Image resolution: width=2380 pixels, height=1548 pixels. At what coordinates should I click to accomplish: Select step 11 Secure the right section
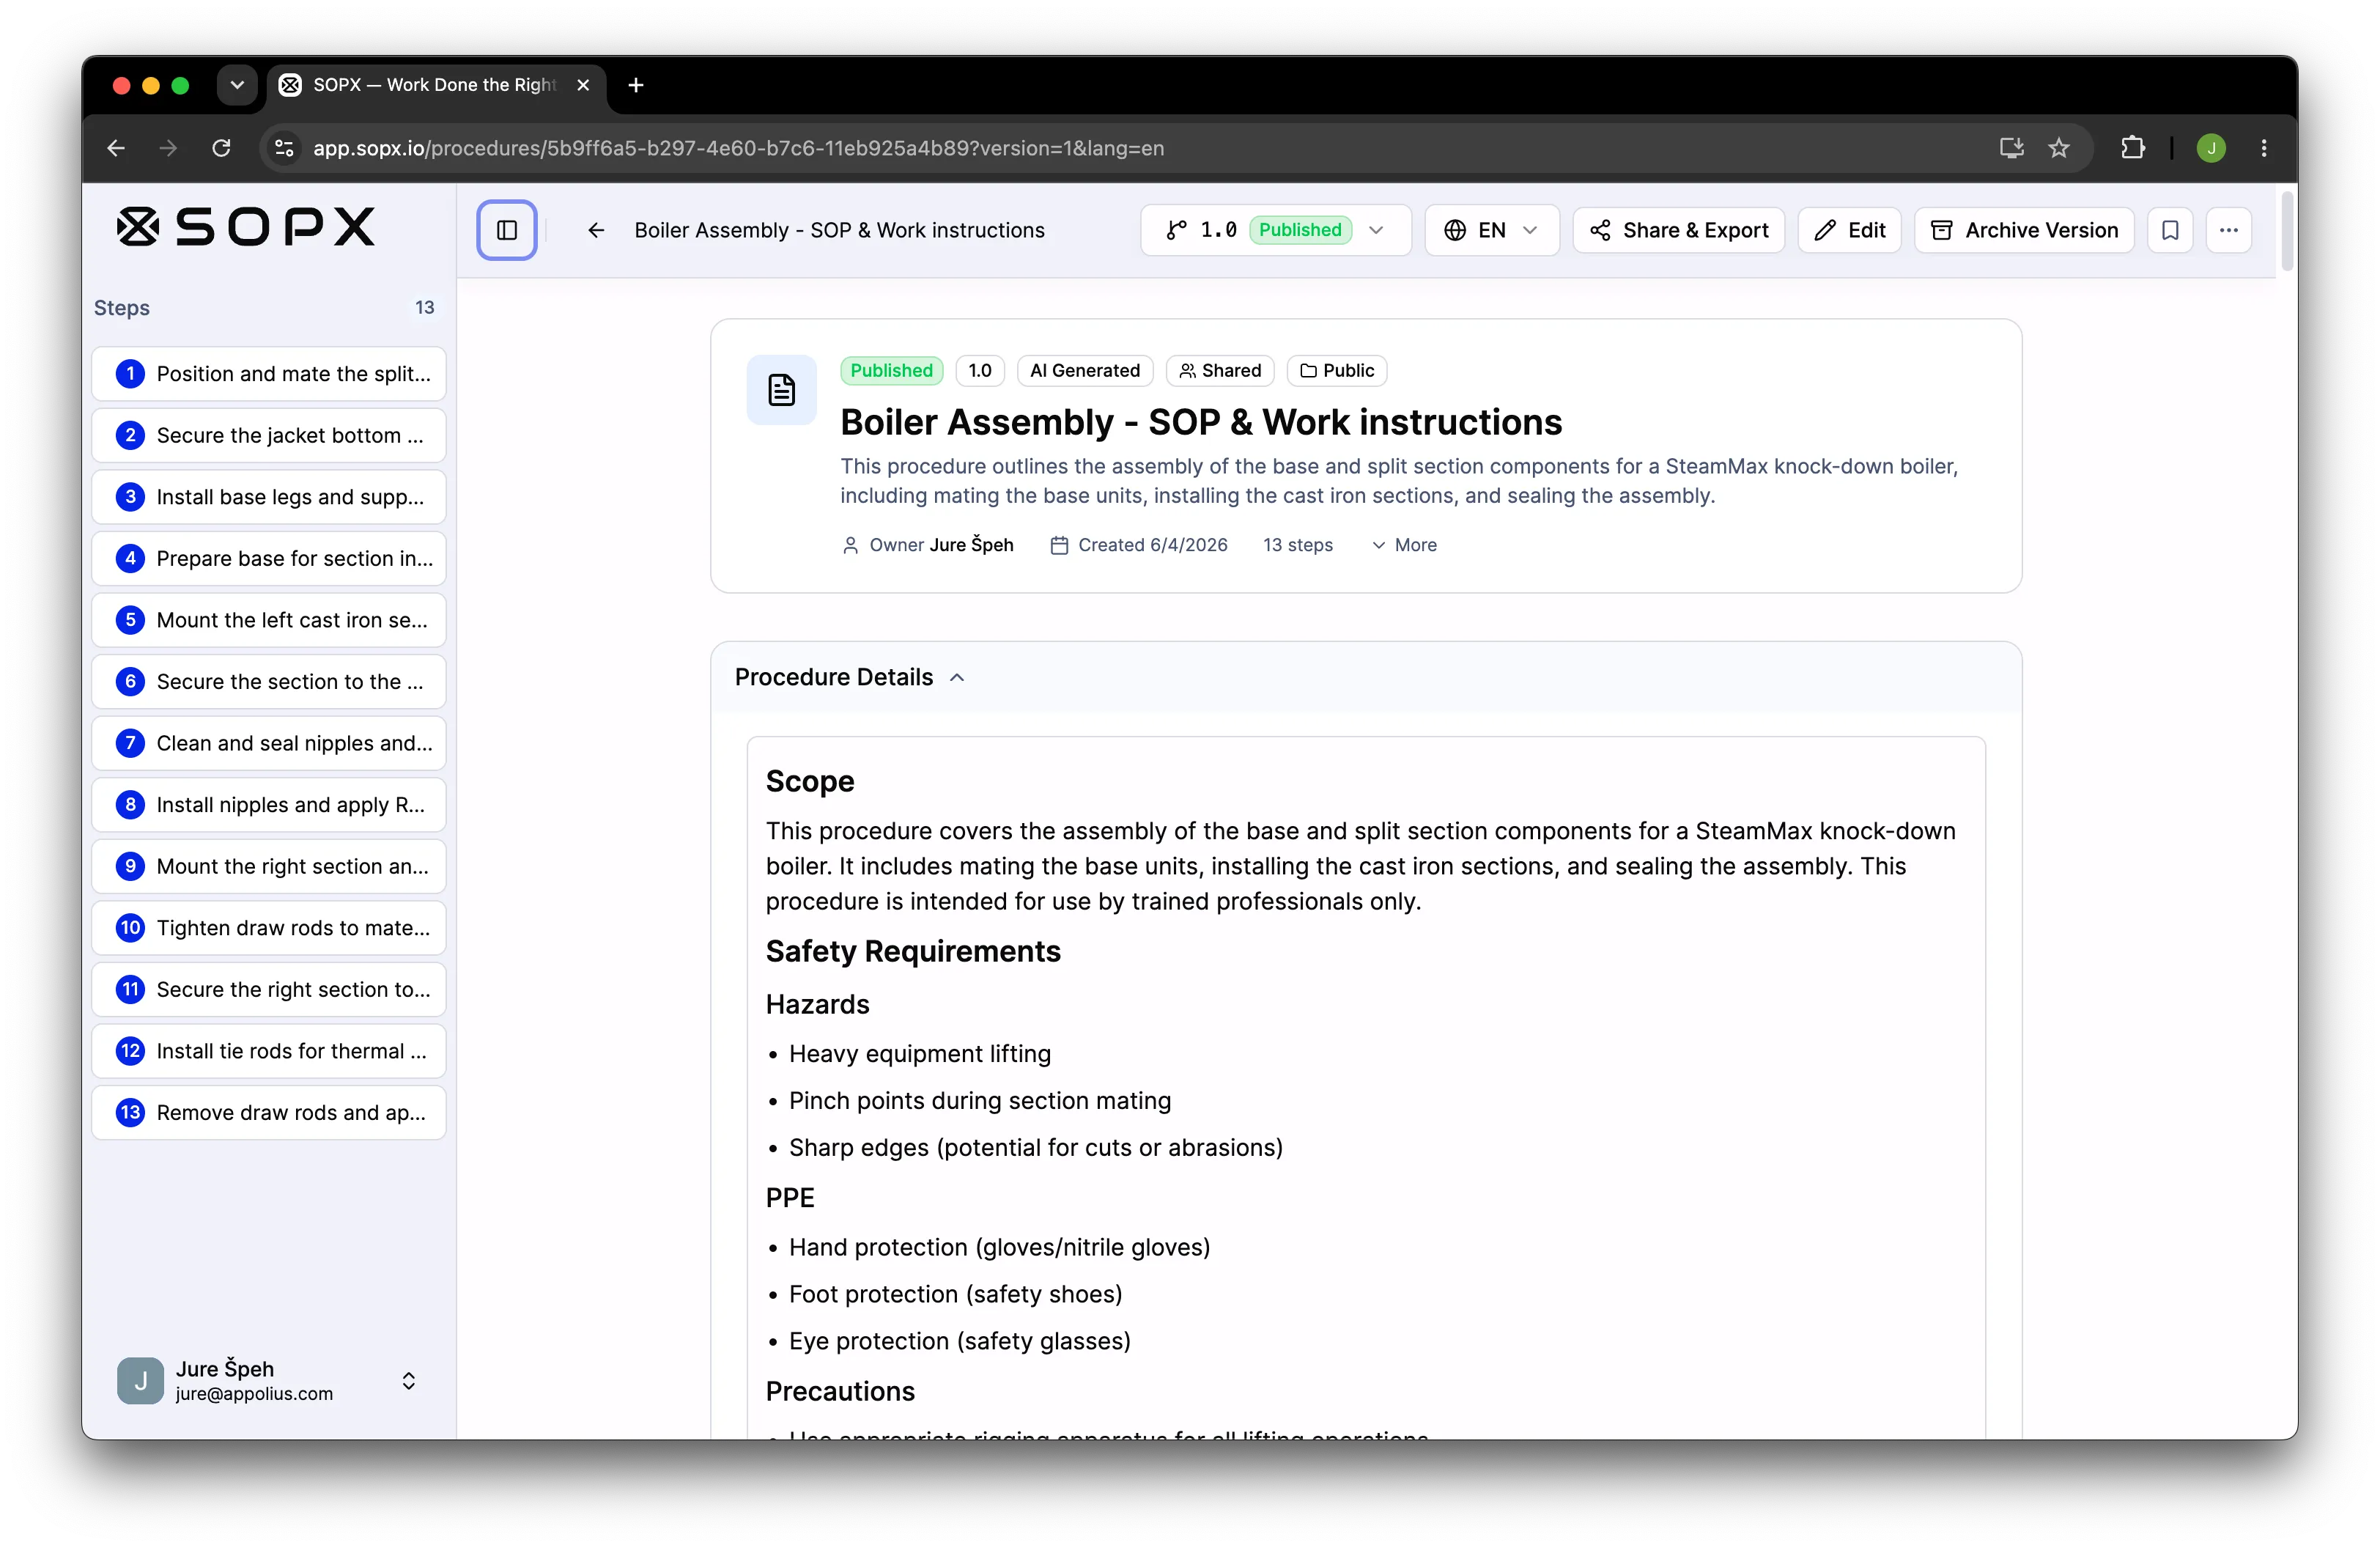point(269,989)
